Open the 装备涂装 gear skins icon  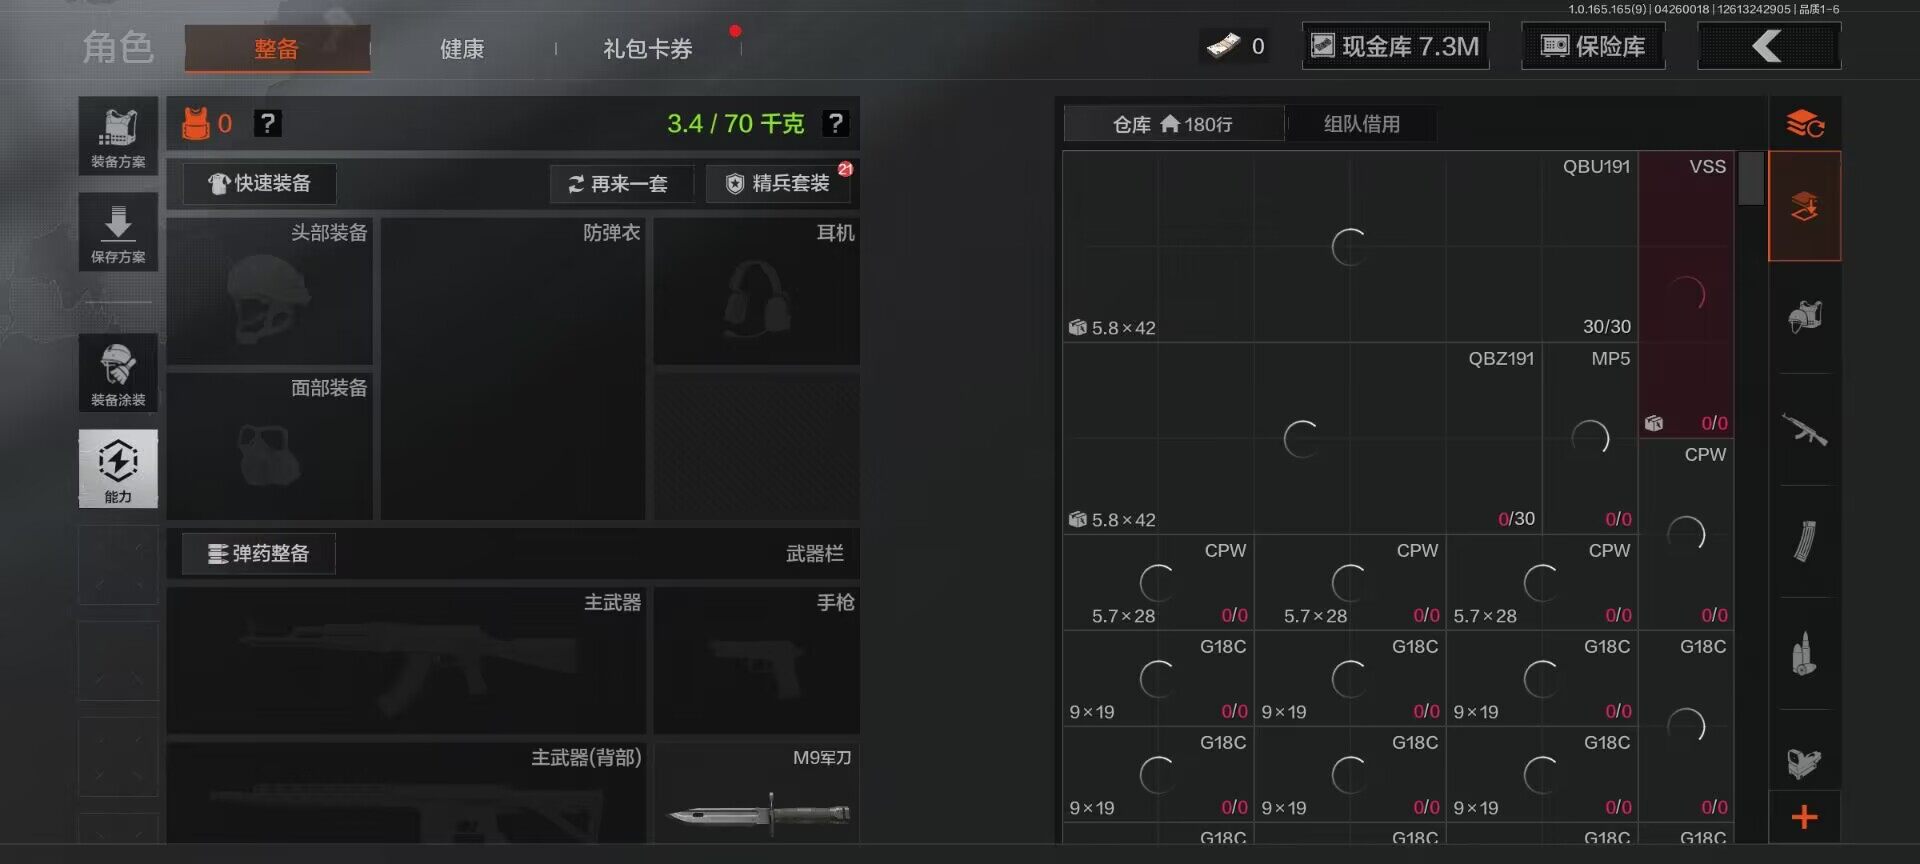click(x=118, y=373)
